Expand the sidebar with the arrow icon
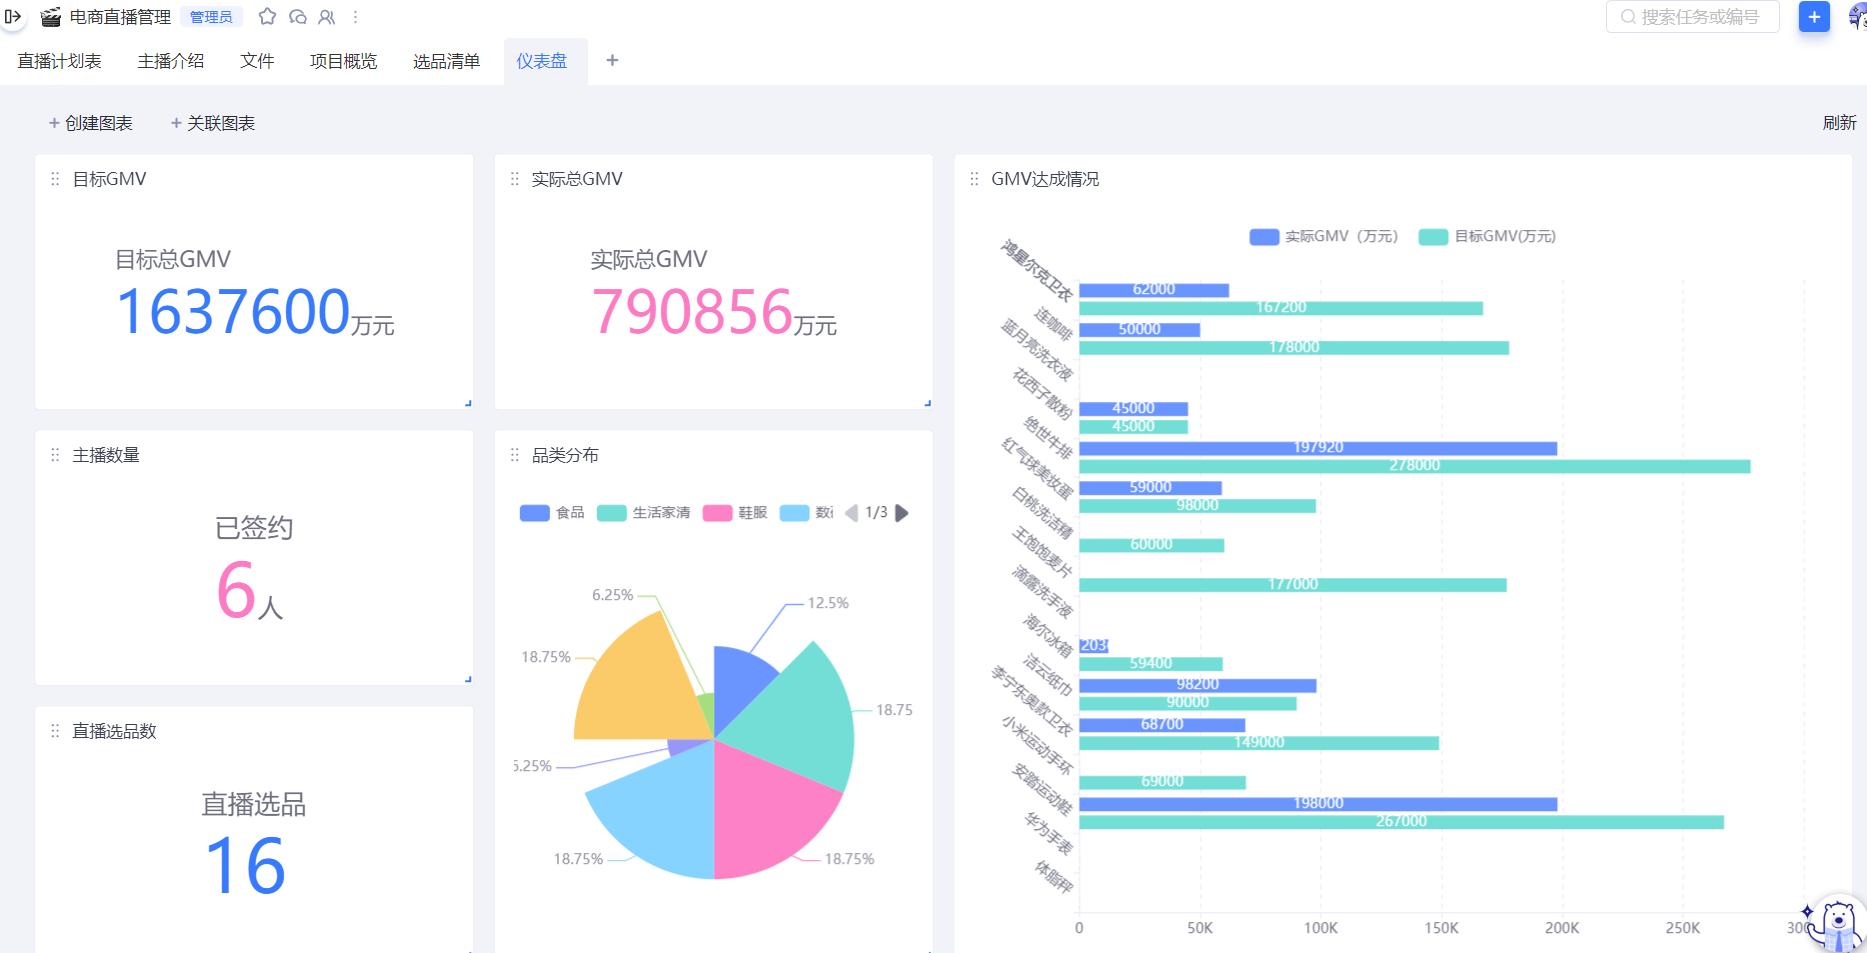Screen dimensions: 1867x953 (13, 17)
